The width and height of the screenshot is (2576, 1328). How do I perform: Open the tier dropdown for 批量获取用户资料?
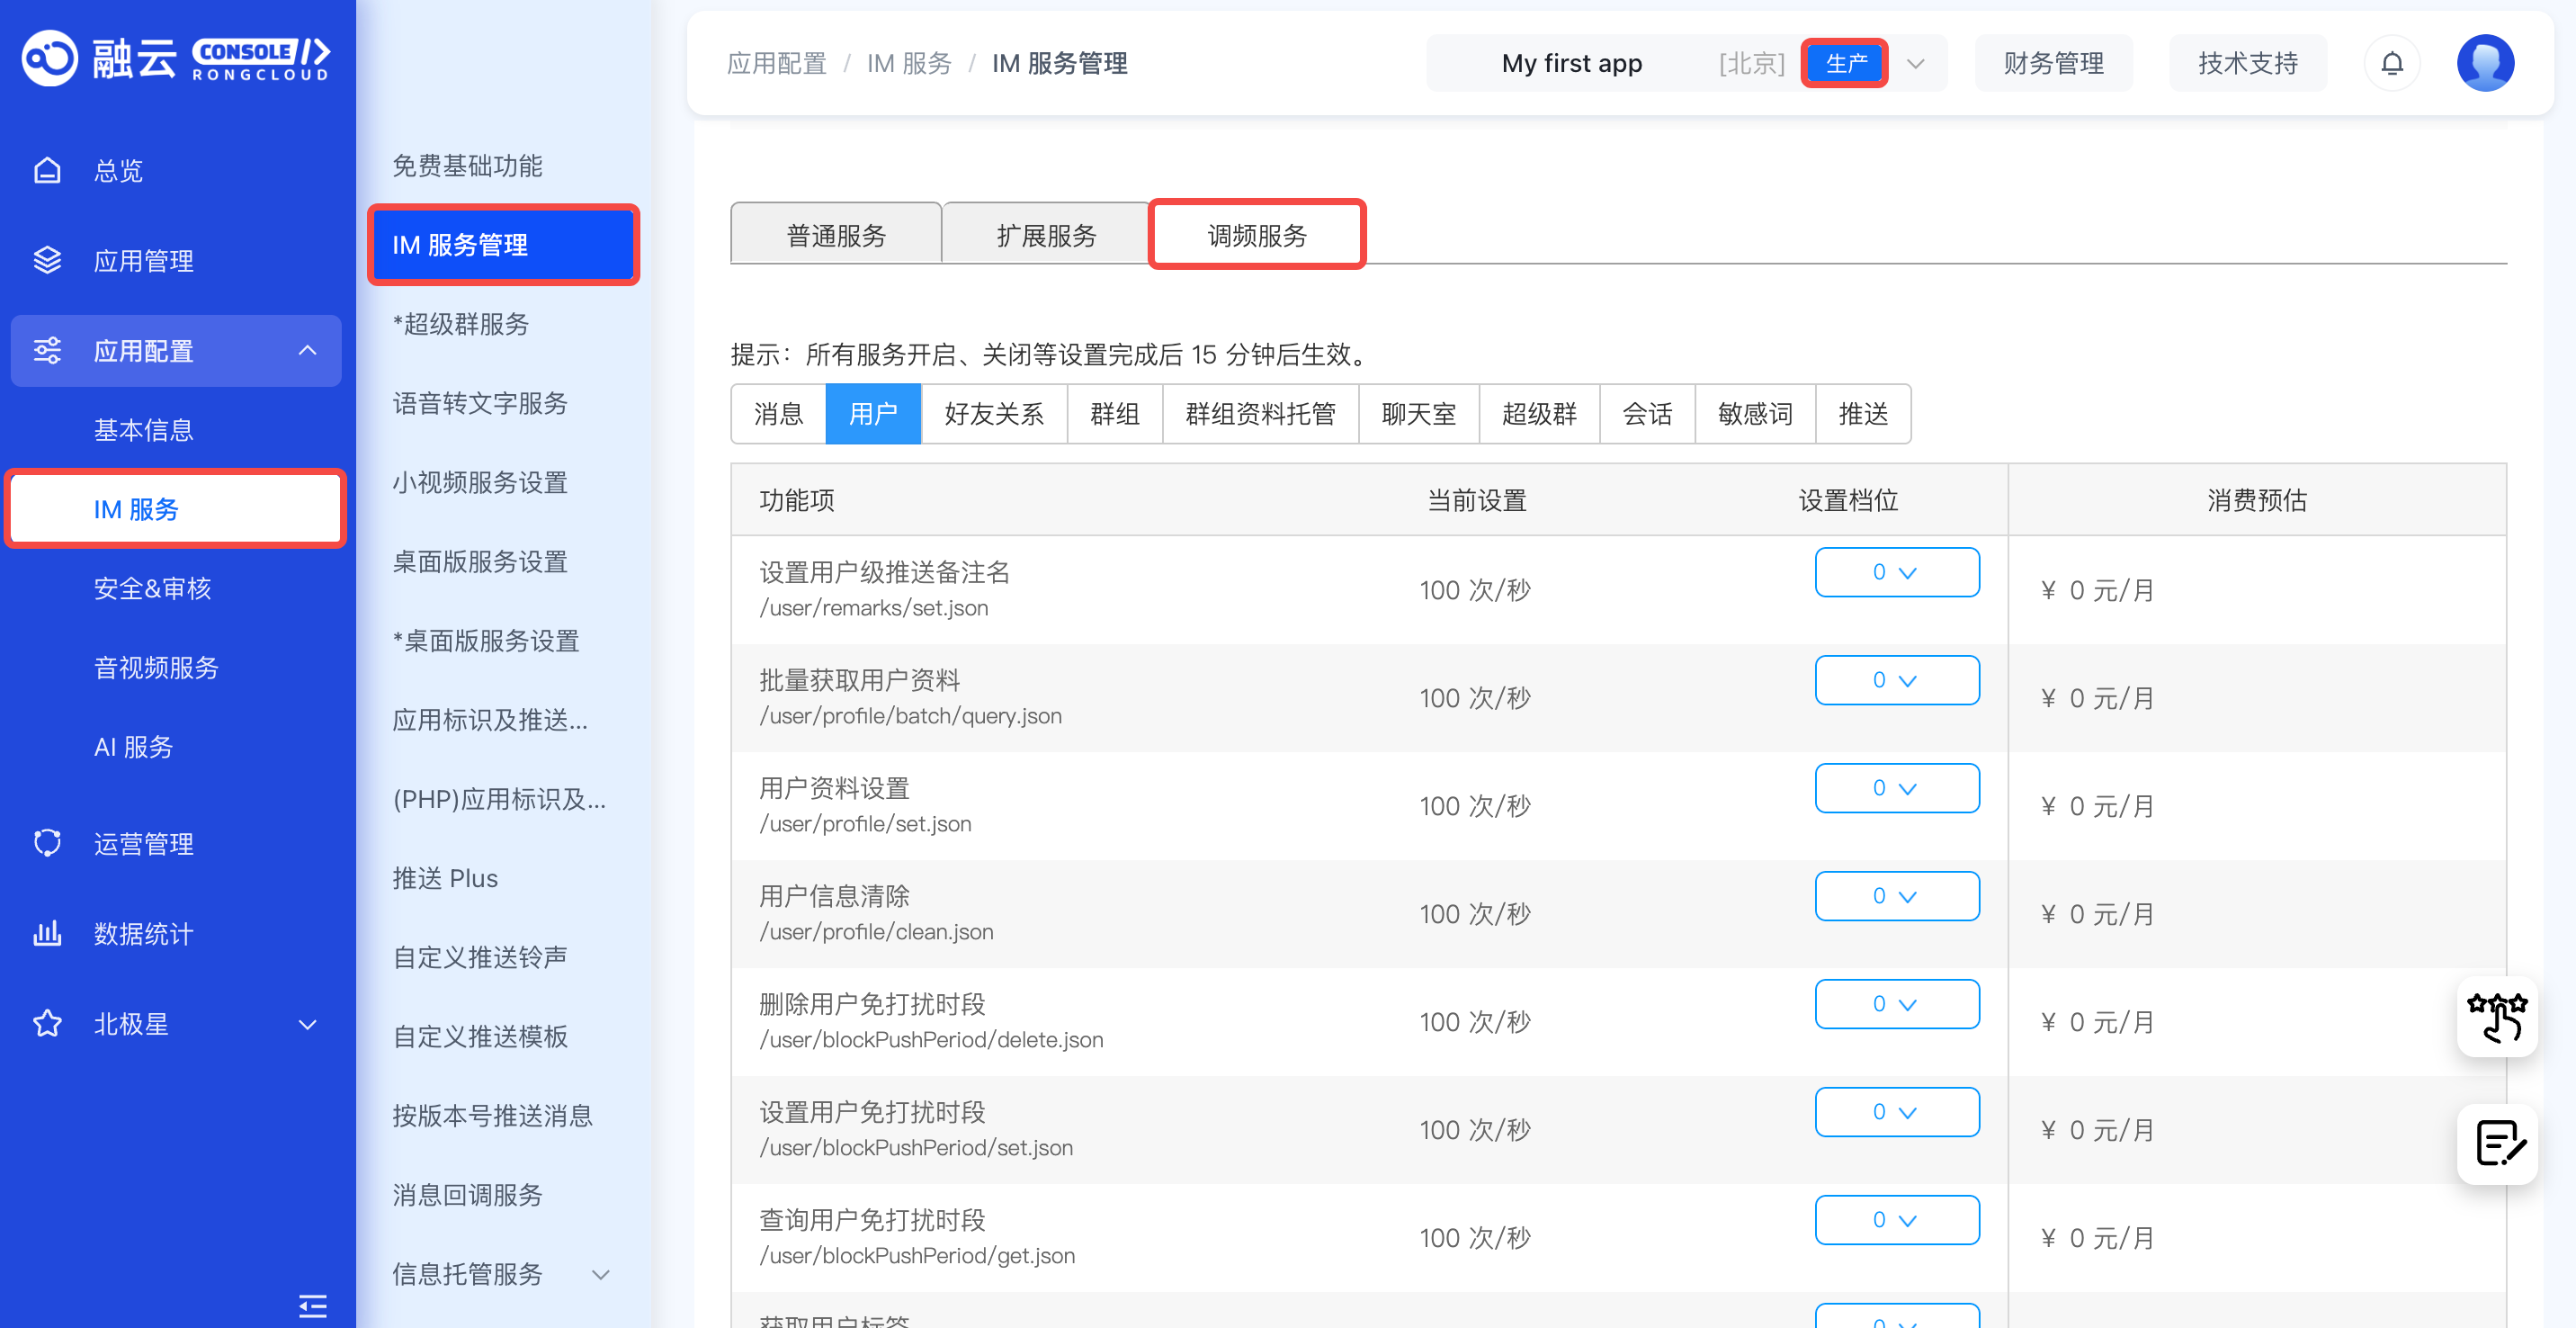click(1896, 680)
